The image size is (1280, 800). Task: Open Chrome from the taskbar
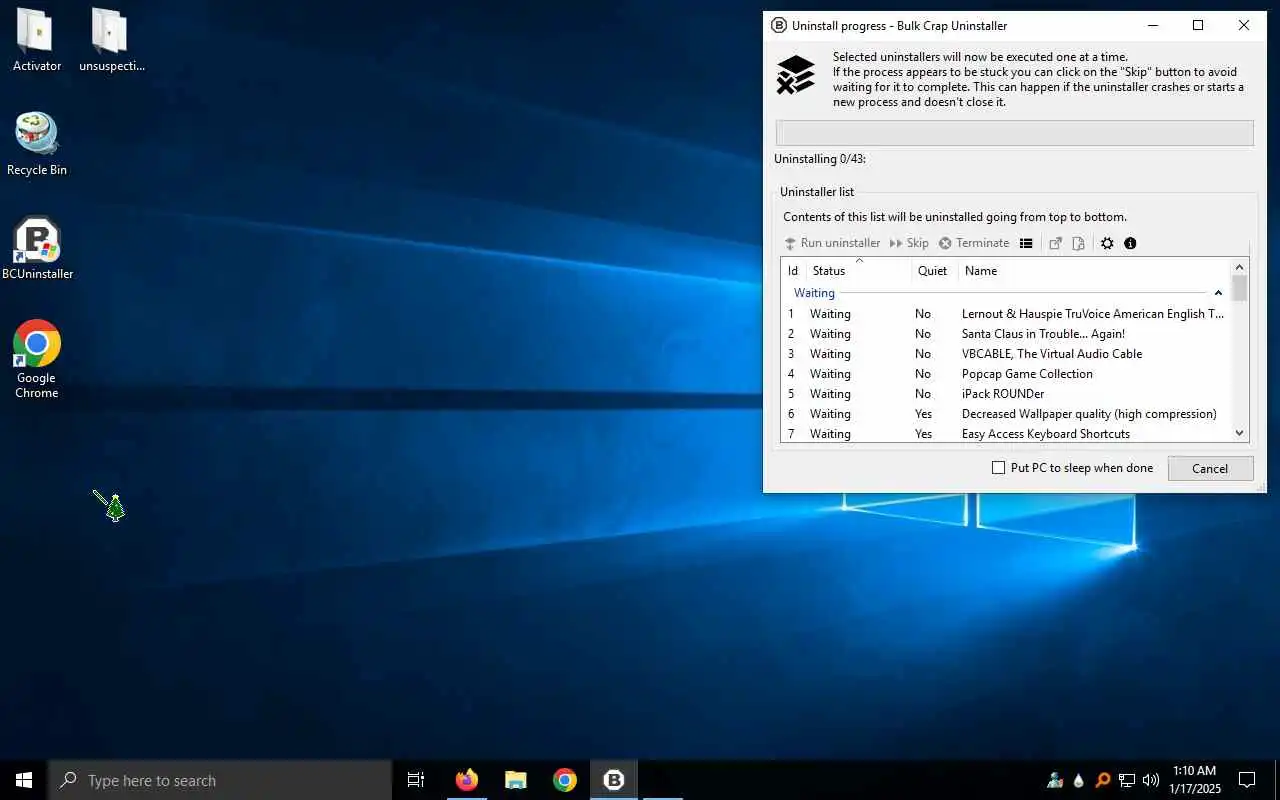click(565, 780)
